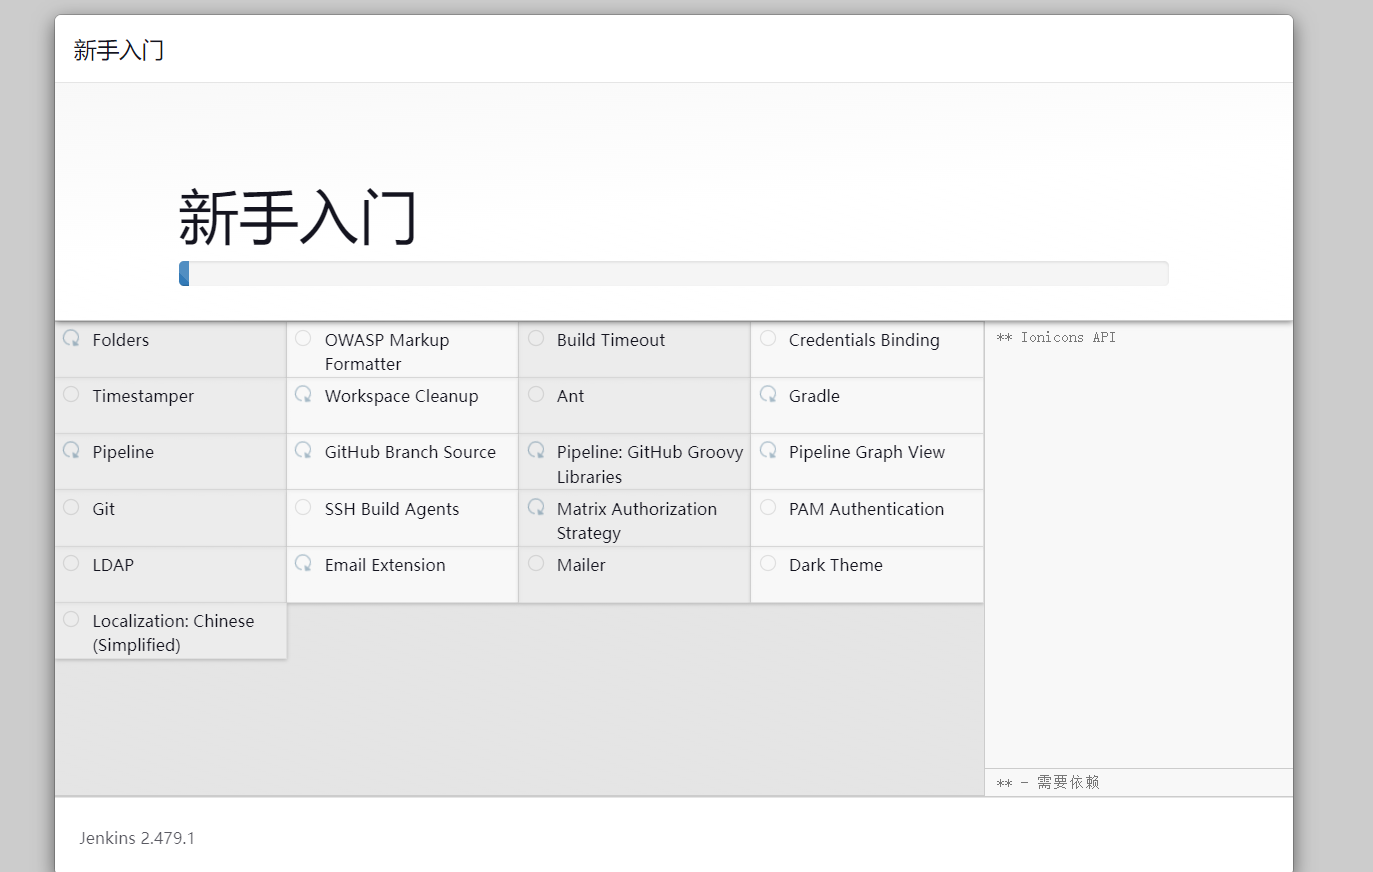Click the Pipeline plugin name

click(123, 453)
